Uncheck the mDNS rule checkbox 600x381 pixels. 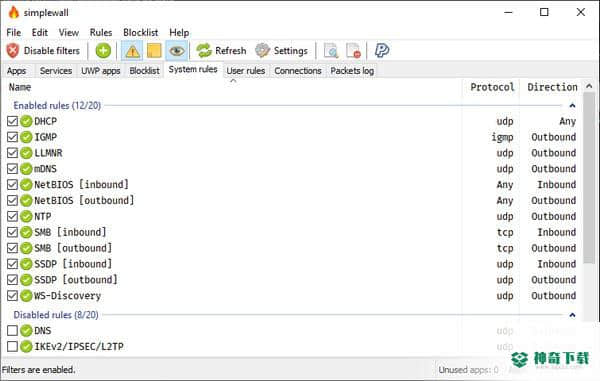(12, 169)
